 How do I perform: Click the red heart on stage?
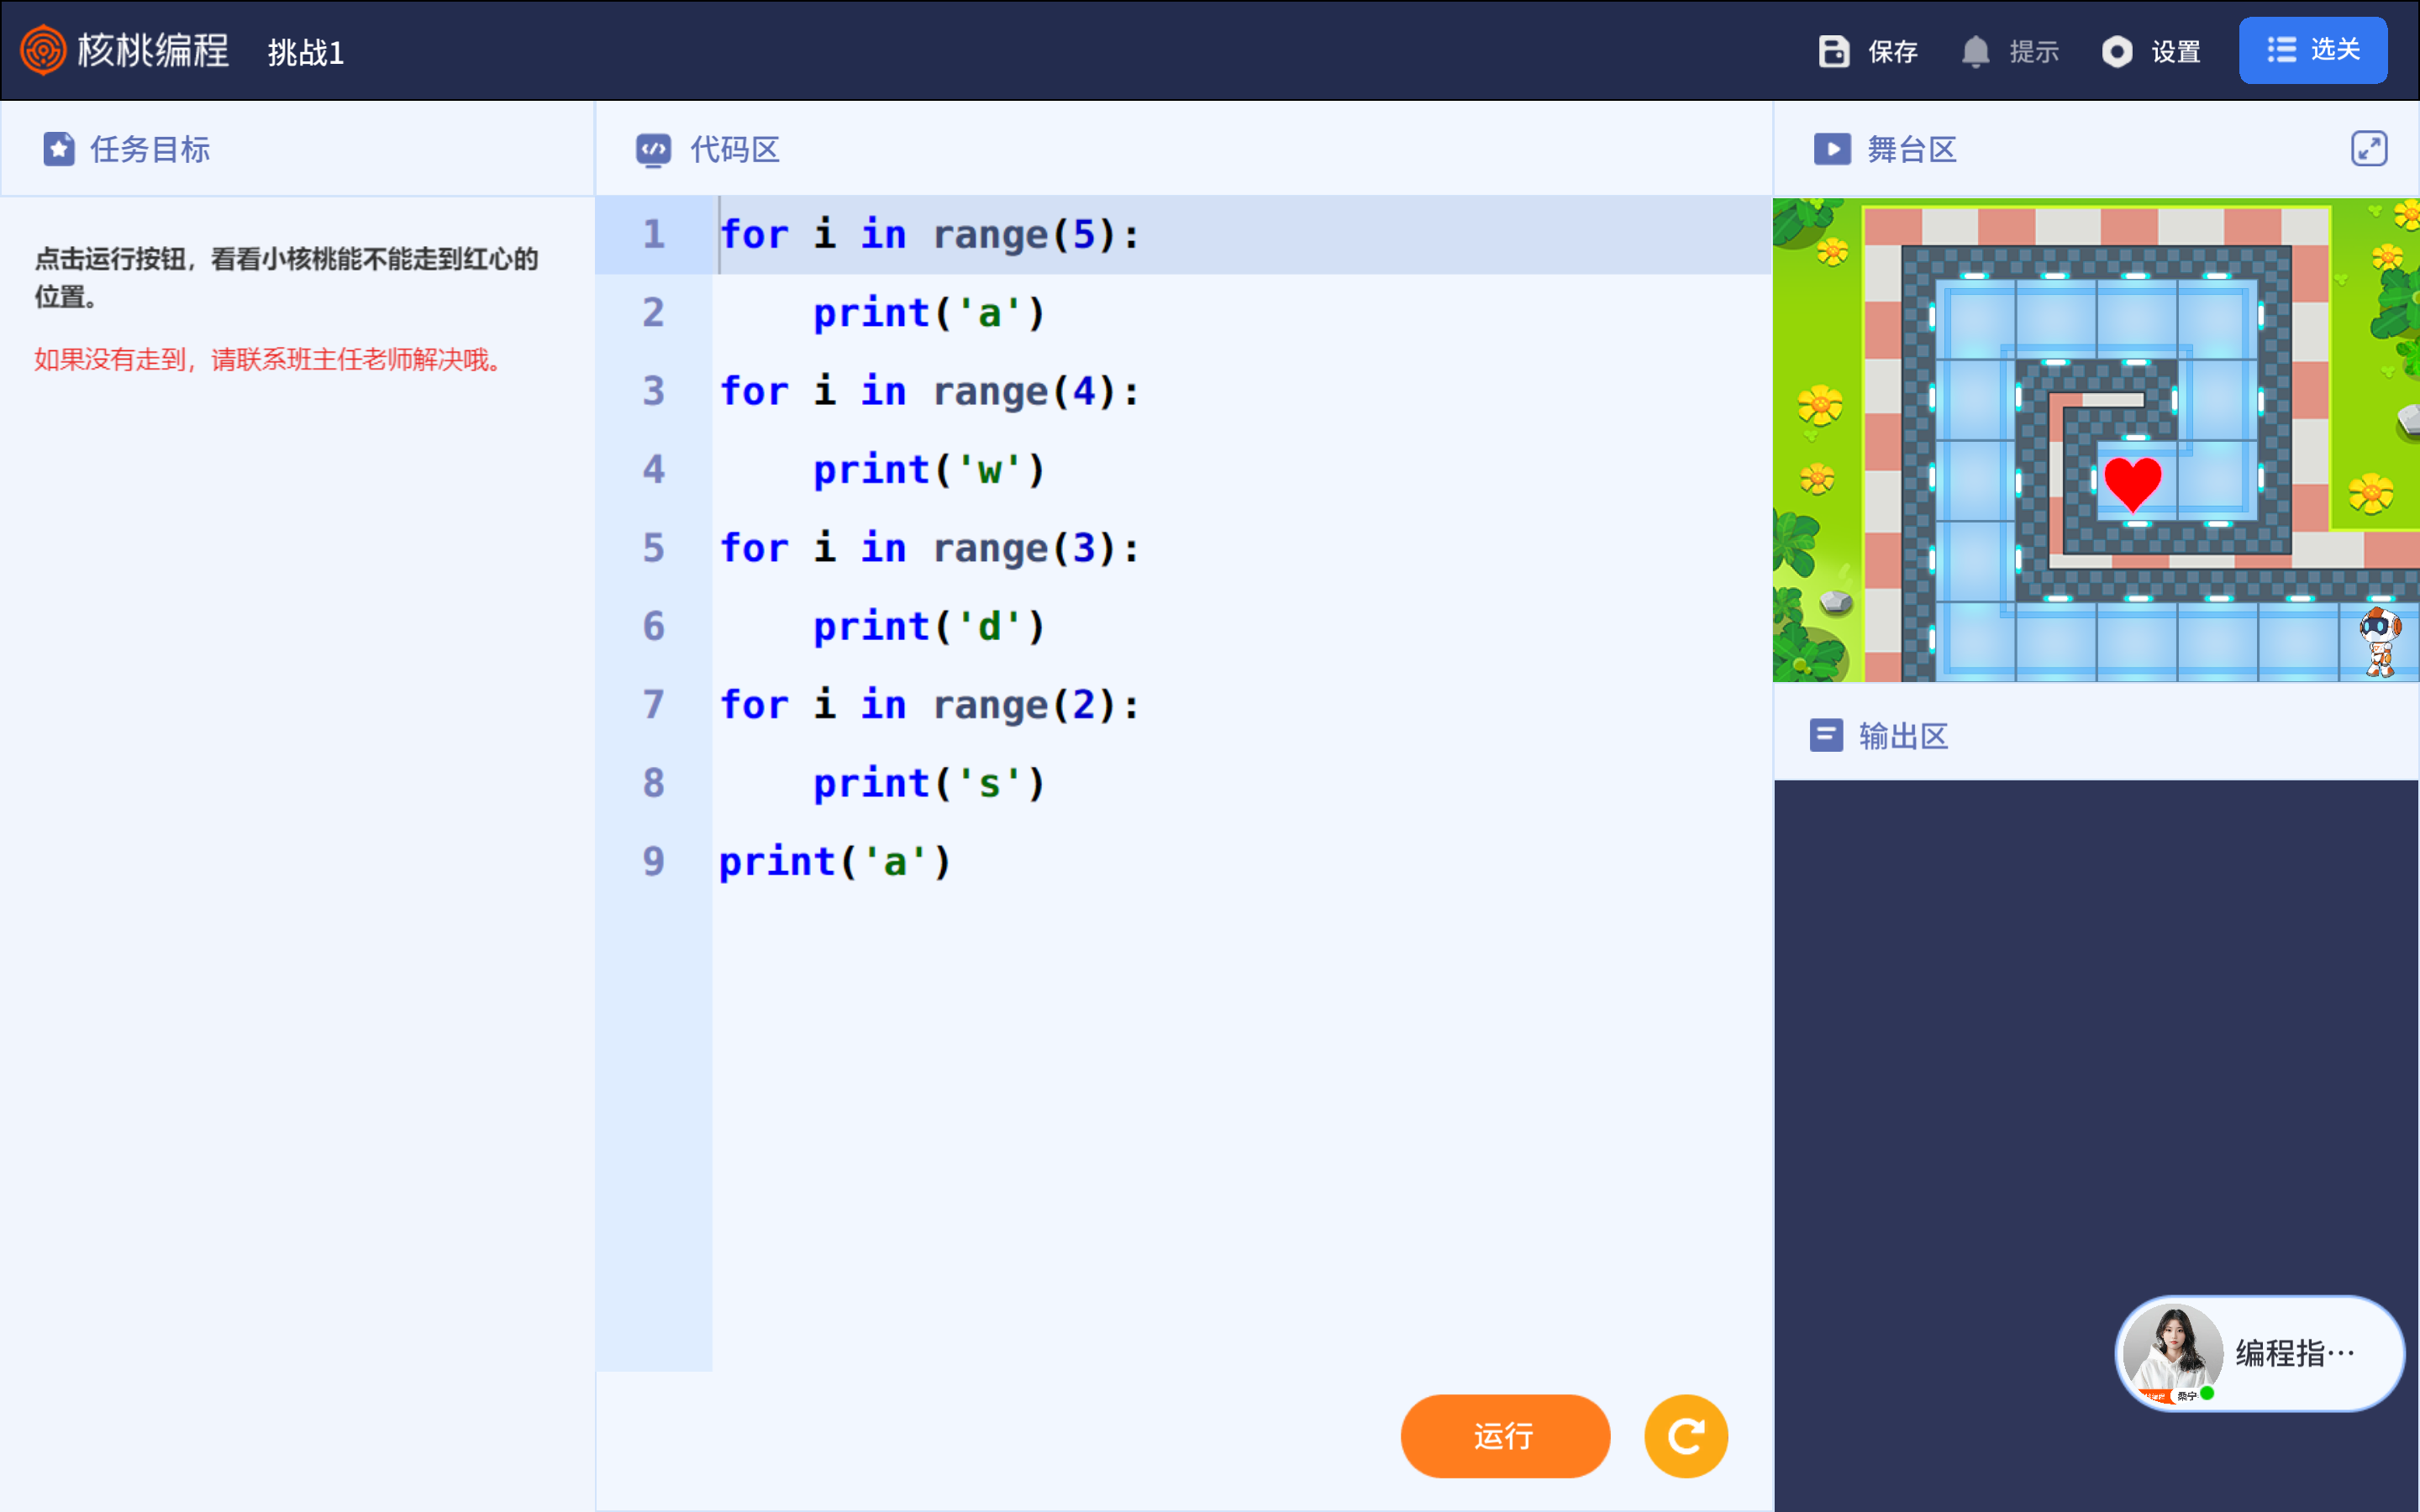point(2132,484)
